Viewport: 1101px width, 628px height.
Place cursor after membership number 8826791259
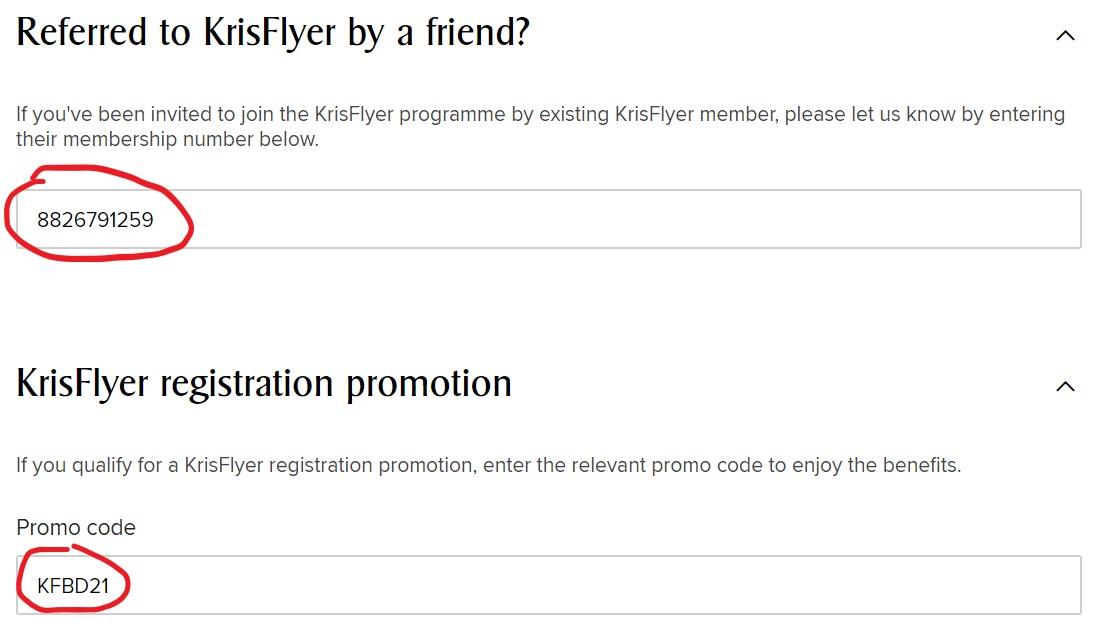point(155,220)
